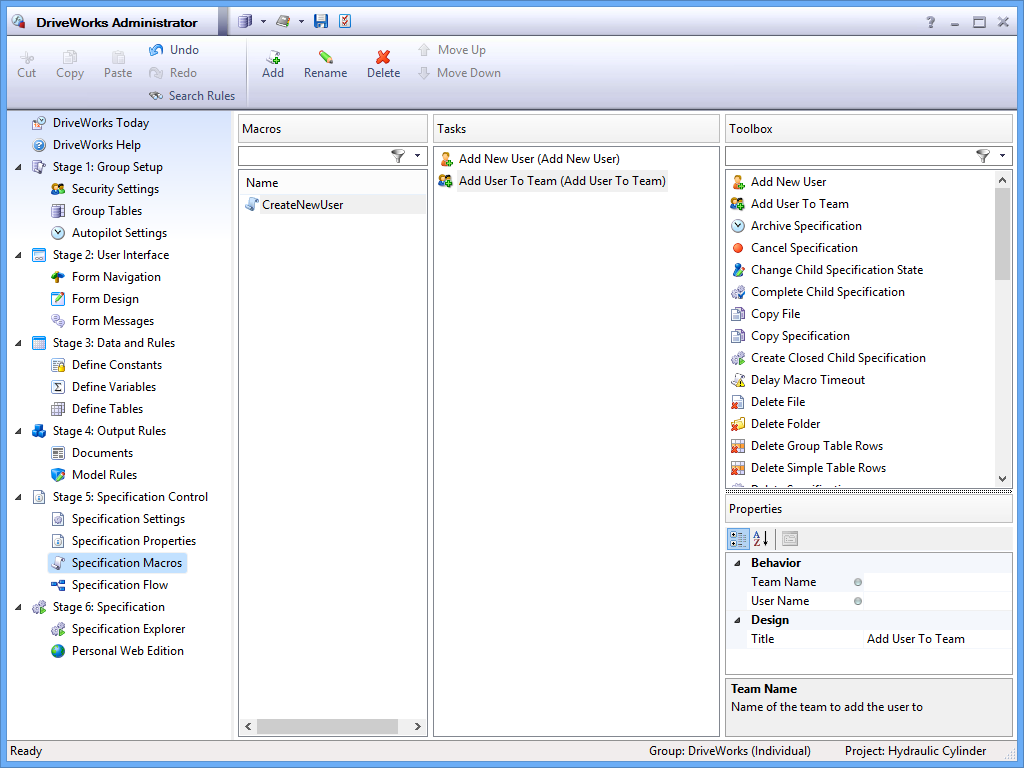Go to Define Tables
The image size is (1024, 768).
pos(107,409)
